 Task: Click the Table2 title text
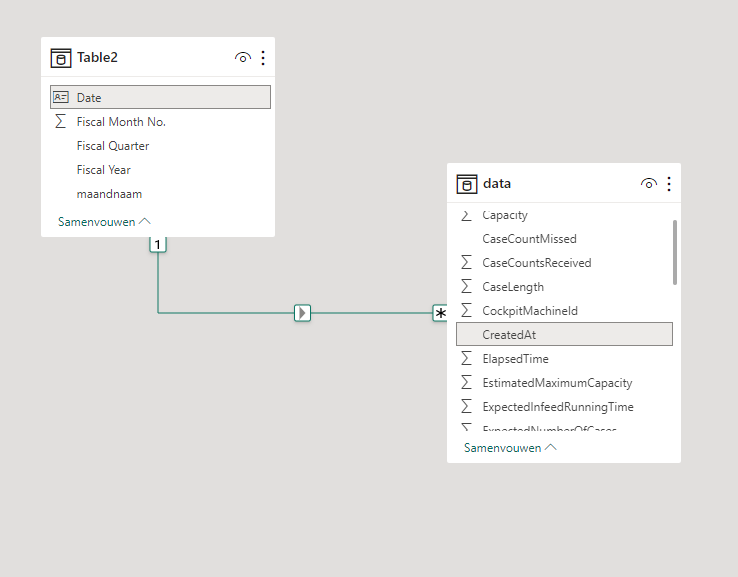point(97,57)
